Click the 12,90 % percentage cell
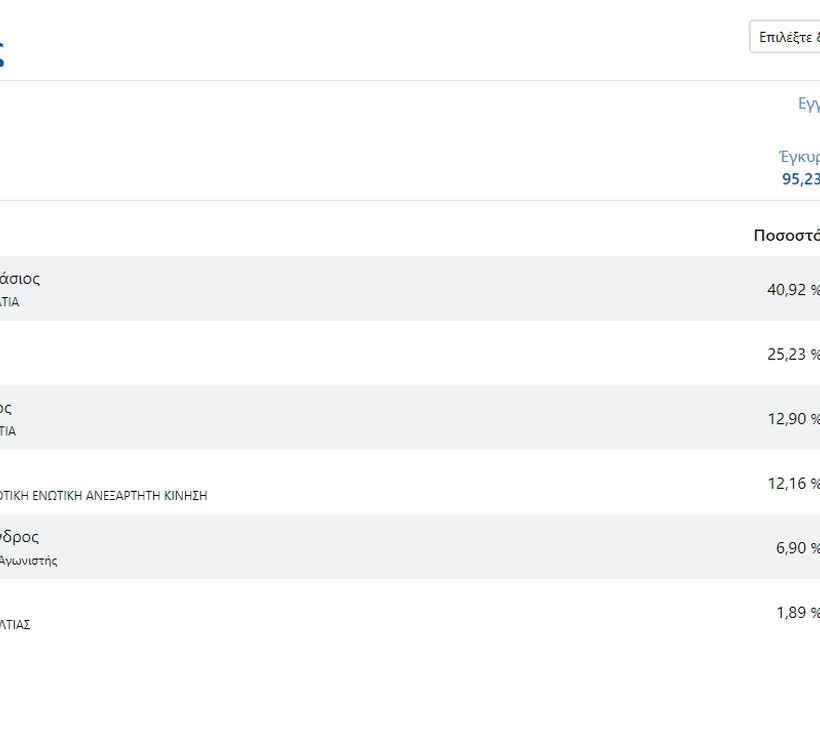Screen dimensions: 820x746 793,419
